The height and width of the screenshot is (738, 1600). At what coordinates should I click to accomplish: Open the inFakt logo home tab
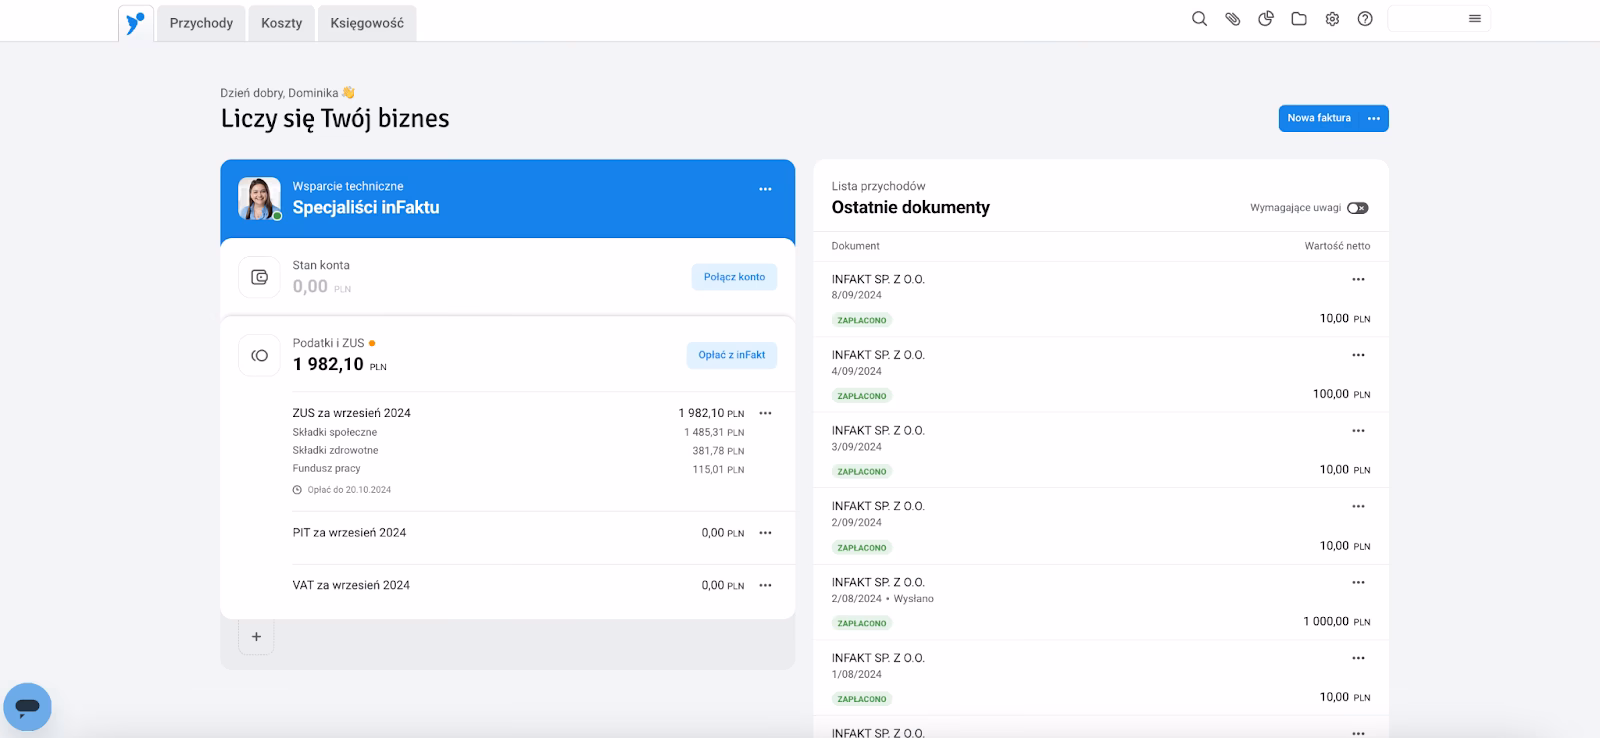(x=135, y=23)
